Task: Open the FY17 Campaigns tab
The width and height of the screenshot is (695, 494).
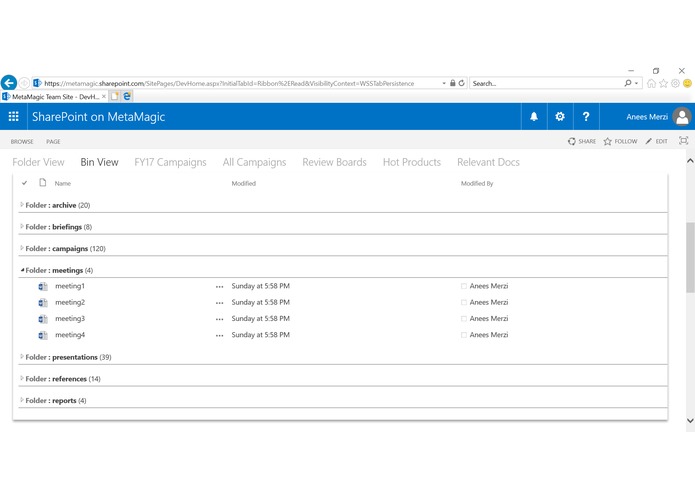Action: pyautogui.click(x=170, y=162)
